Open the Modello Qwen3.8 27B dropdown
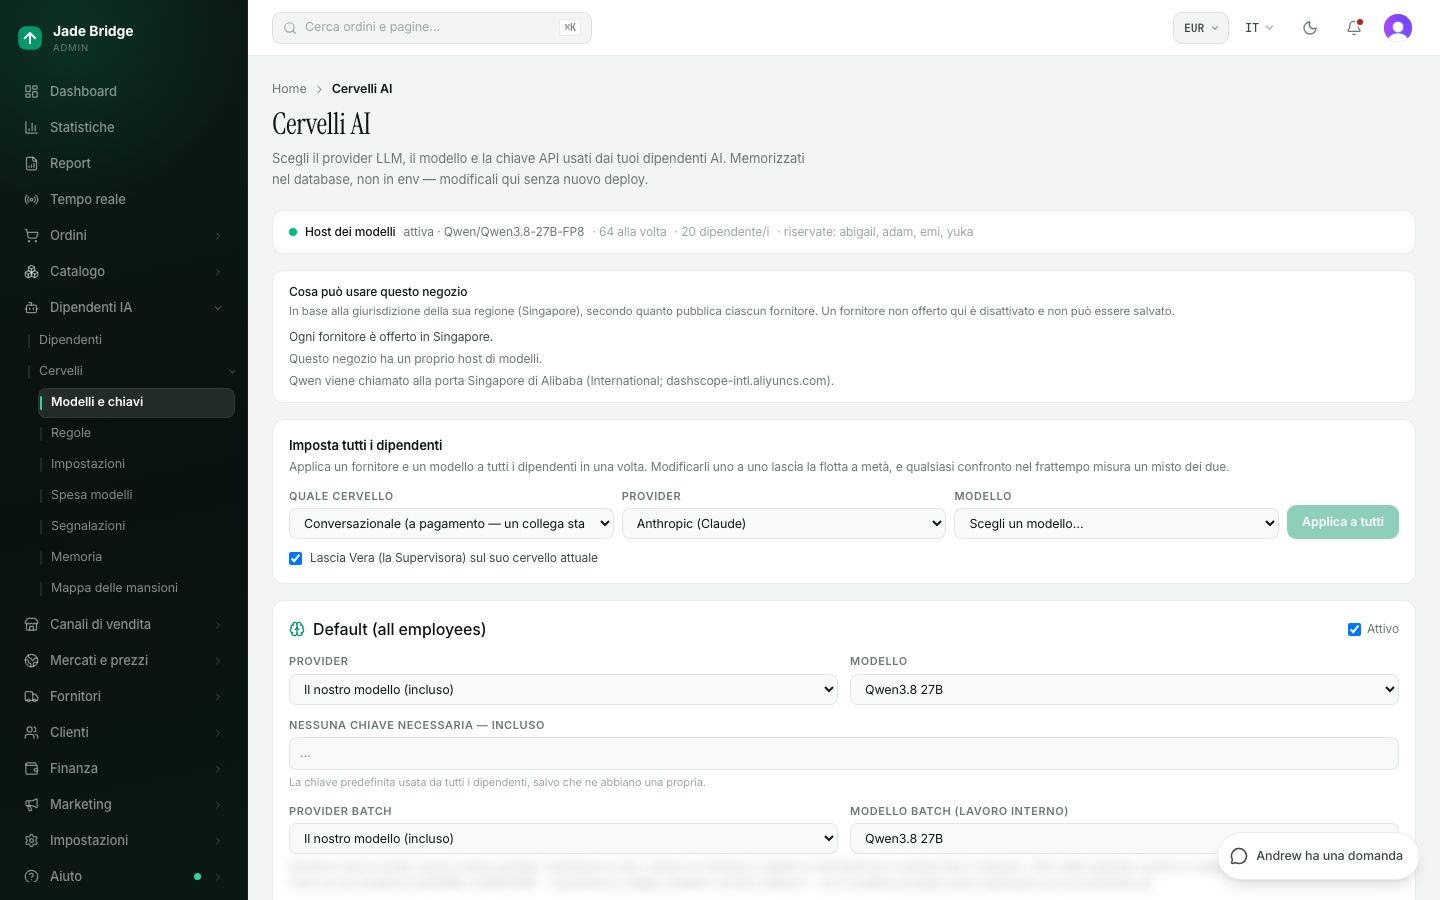The height and width of the screenshot is (900, 1440). click(x=1124, y=689)
